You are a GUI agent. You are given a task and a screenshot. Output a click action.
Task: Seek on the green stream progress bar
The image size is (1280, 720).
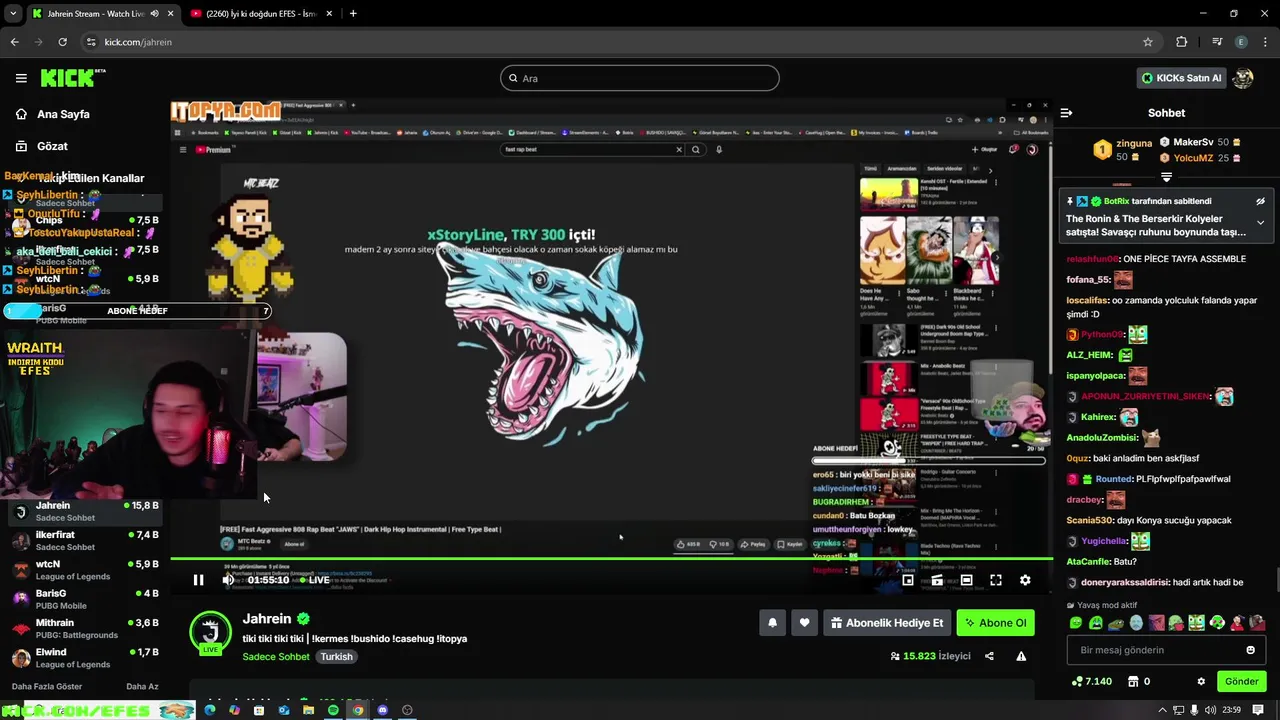611,559
